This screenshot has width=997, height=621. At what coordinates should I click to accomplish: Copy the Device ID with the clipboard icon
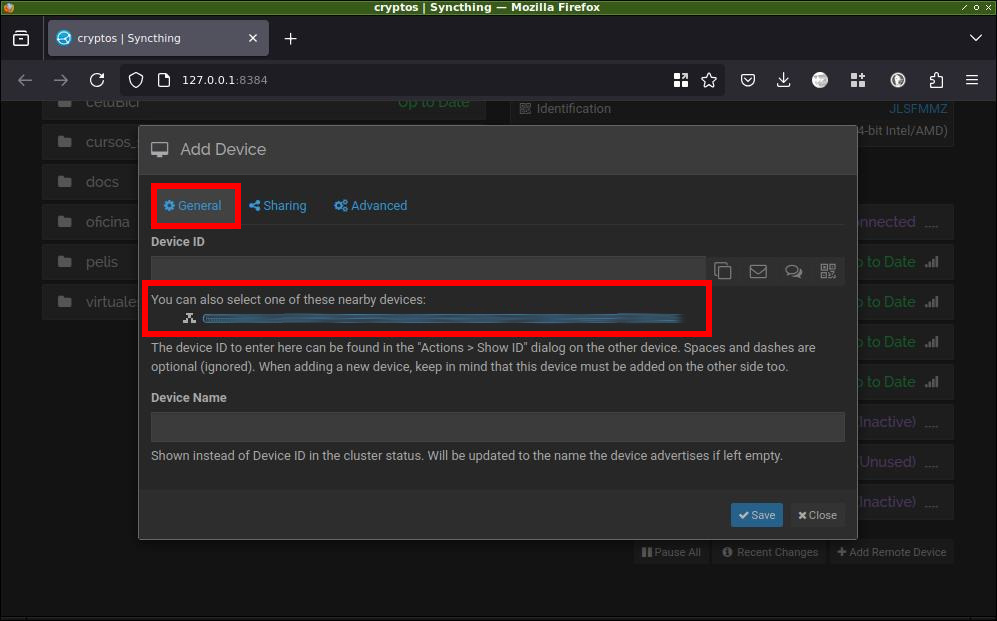click(723, 271)
